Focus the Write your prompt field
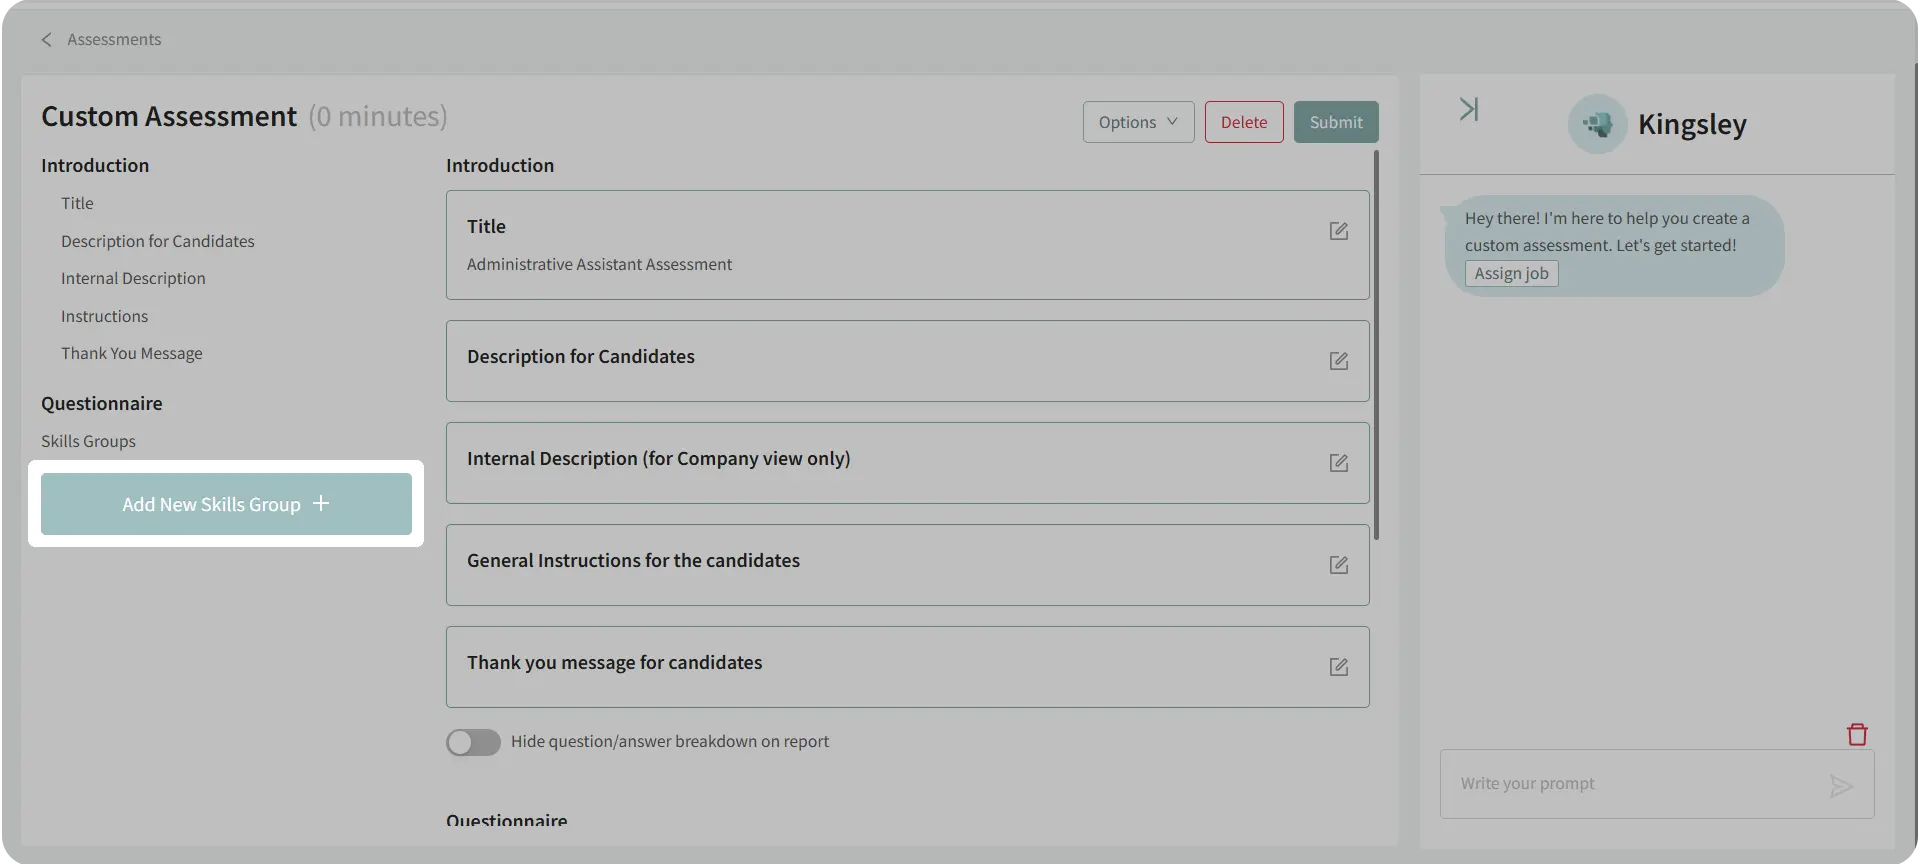 [1630, 784]
